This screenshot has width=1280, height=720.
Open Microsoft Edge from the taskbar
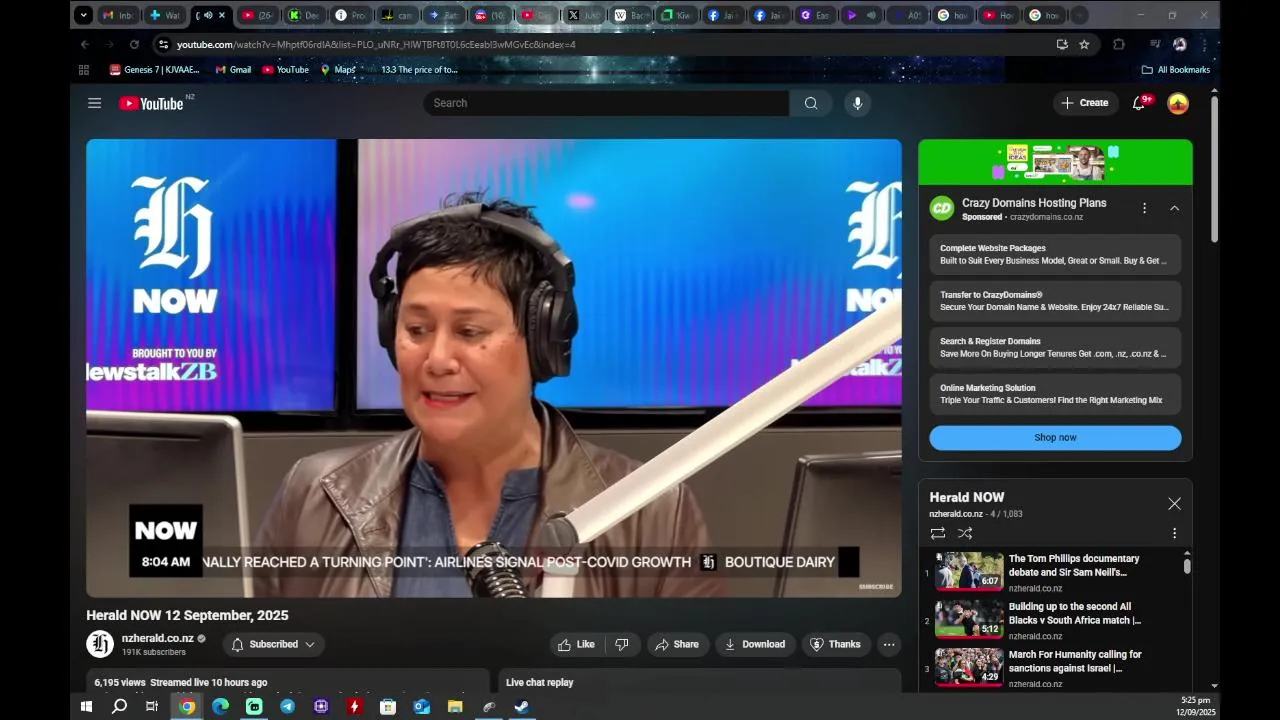[220, 706]
